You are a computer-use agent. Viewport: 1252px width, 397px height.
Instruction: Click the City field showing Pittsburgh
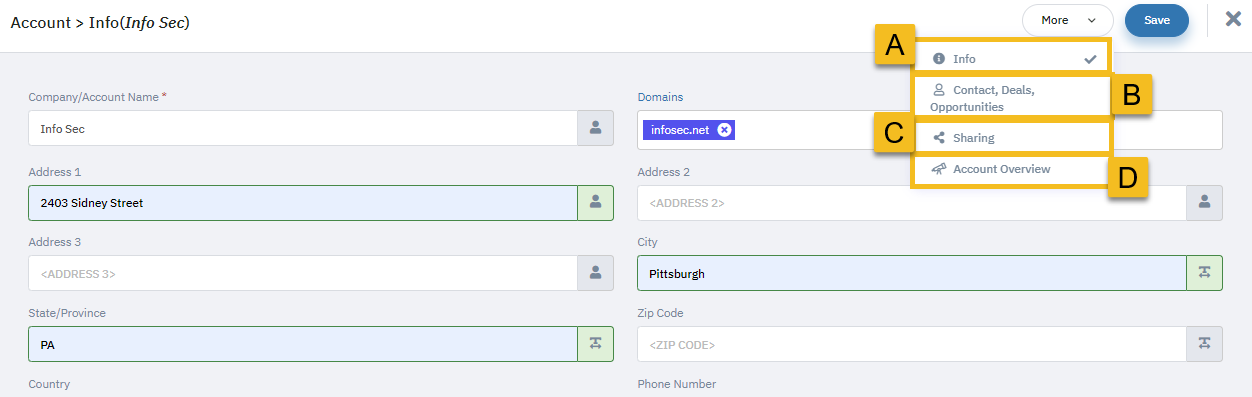point(912,273)
